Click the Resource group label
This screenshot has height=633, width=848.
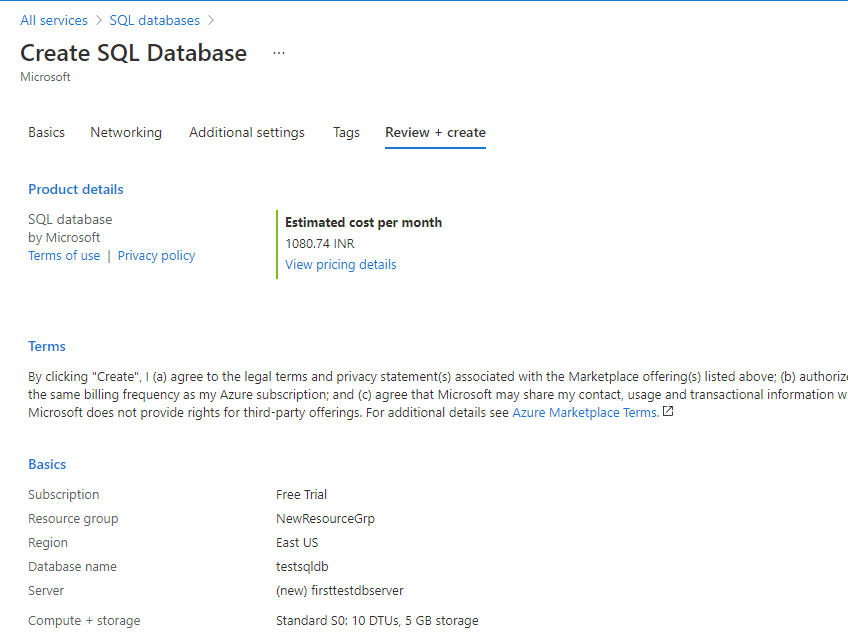point(73,518)
